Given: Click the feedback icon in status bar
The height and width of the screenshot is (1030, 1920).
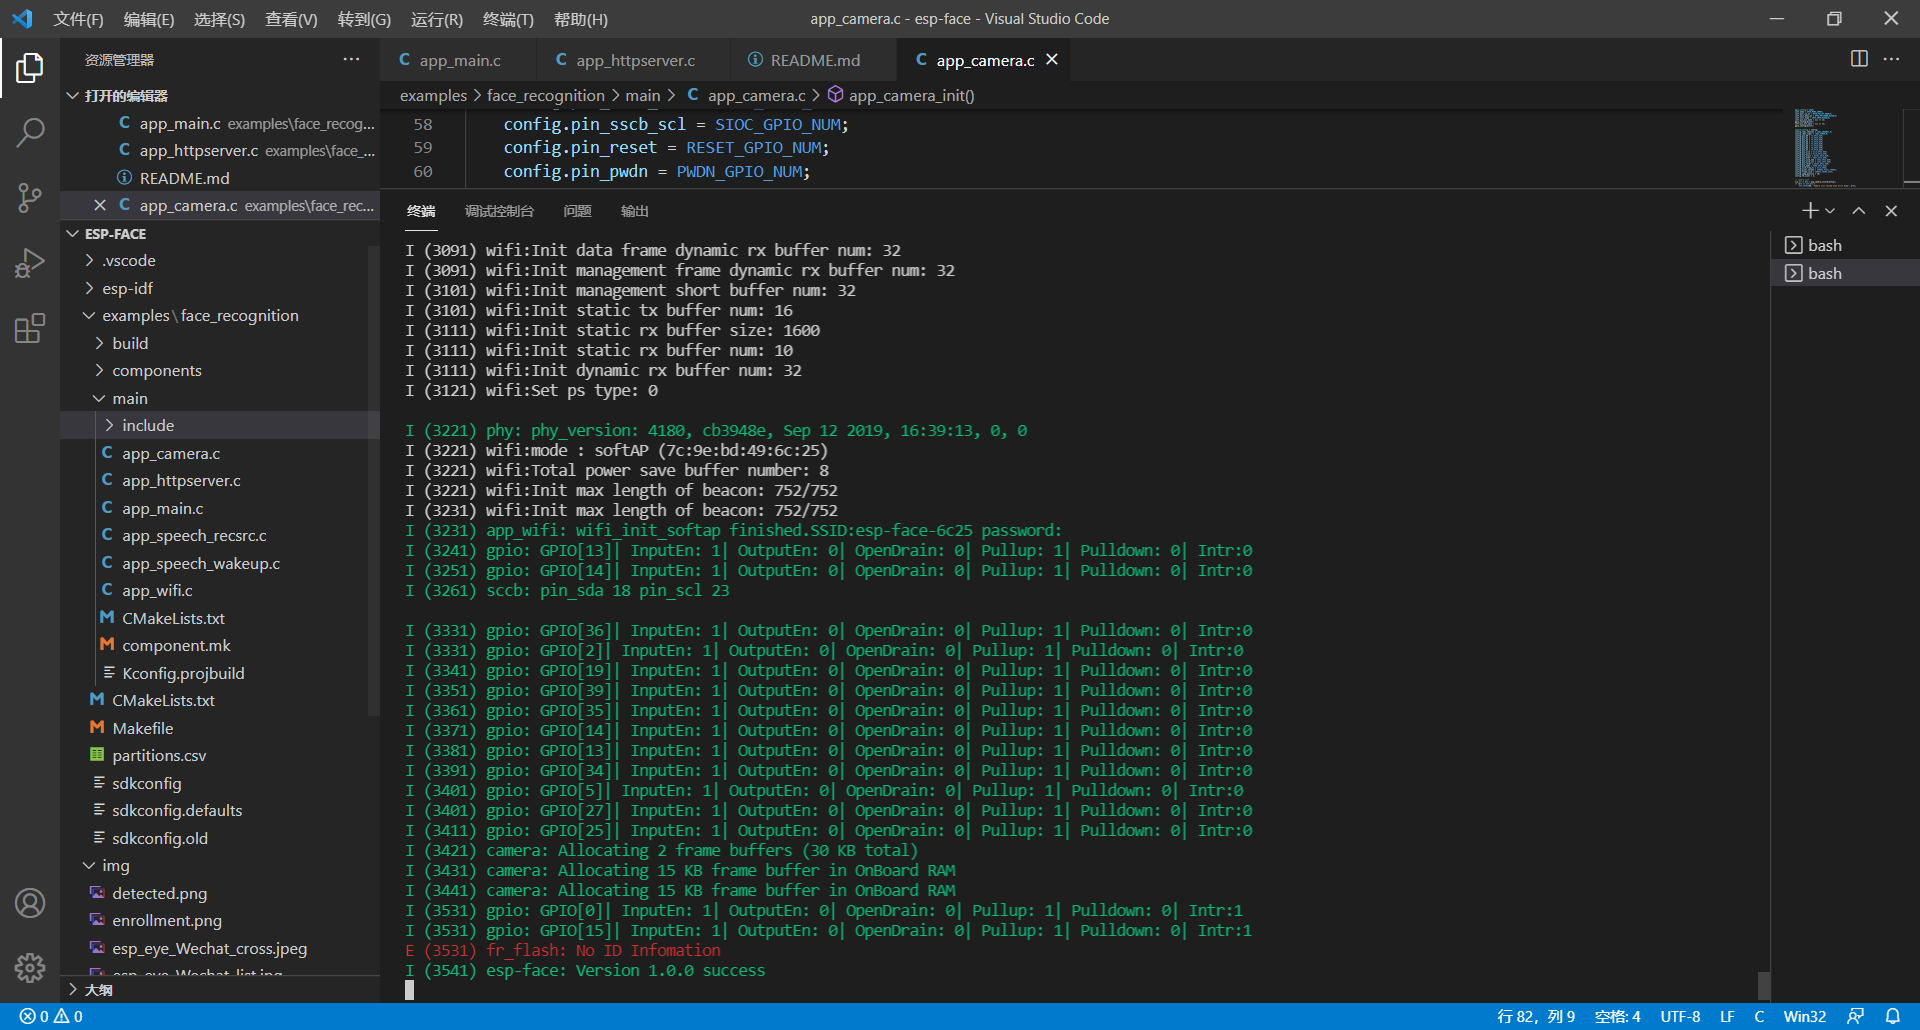Looking at the screenshot, I should [1855, 1016].
